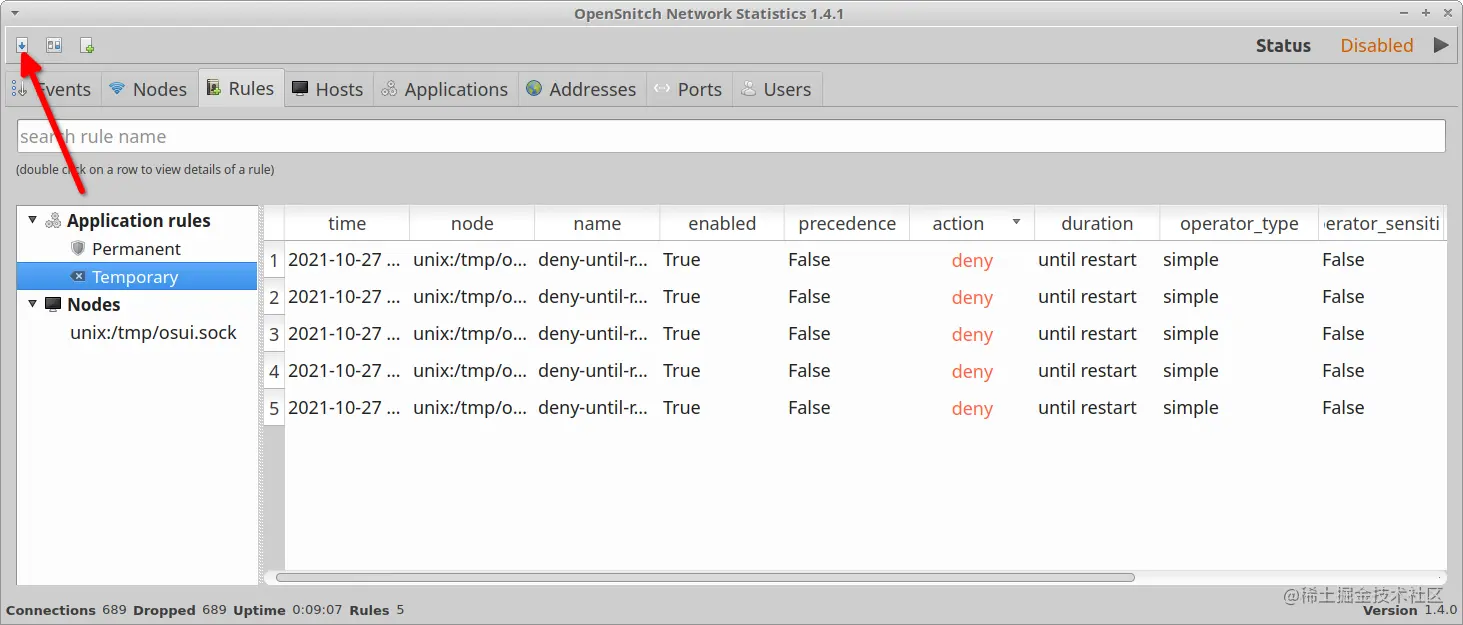The height and width of the screenshot is (625, 1463).
Task: Click the deny-until-r... name in row 2
Action: tap(597, 297)
